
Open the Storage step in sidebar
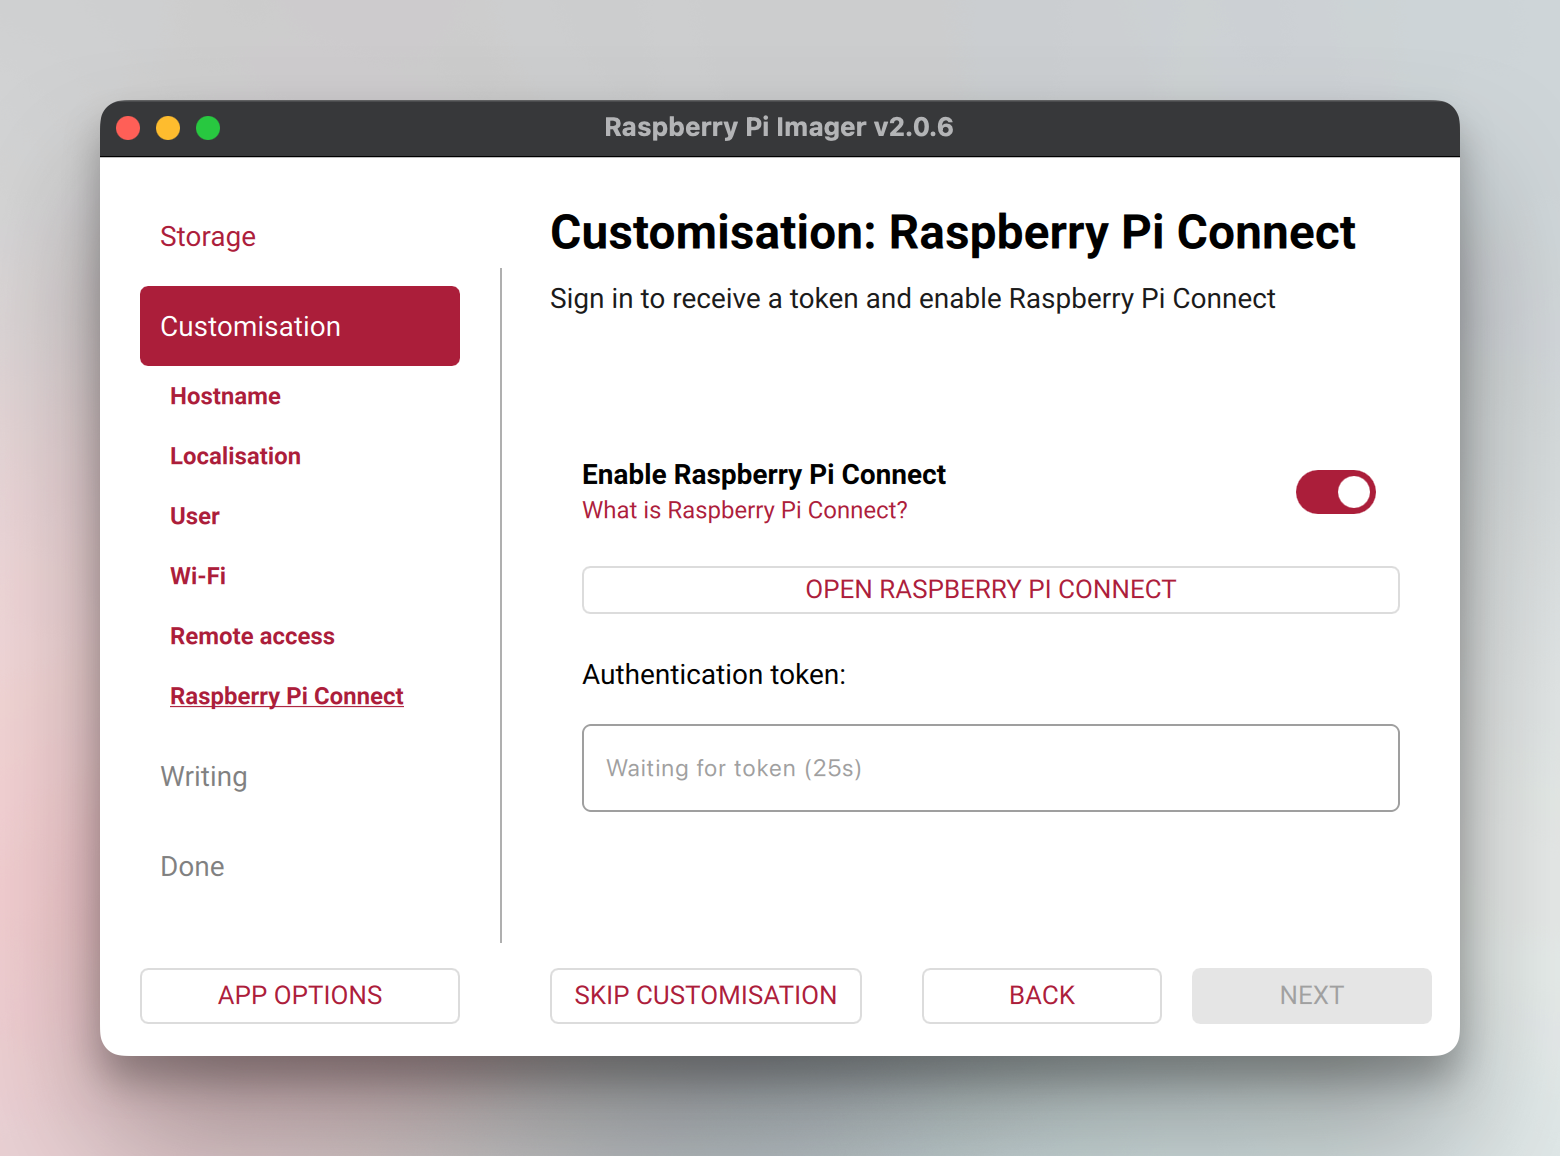(208, 237)
